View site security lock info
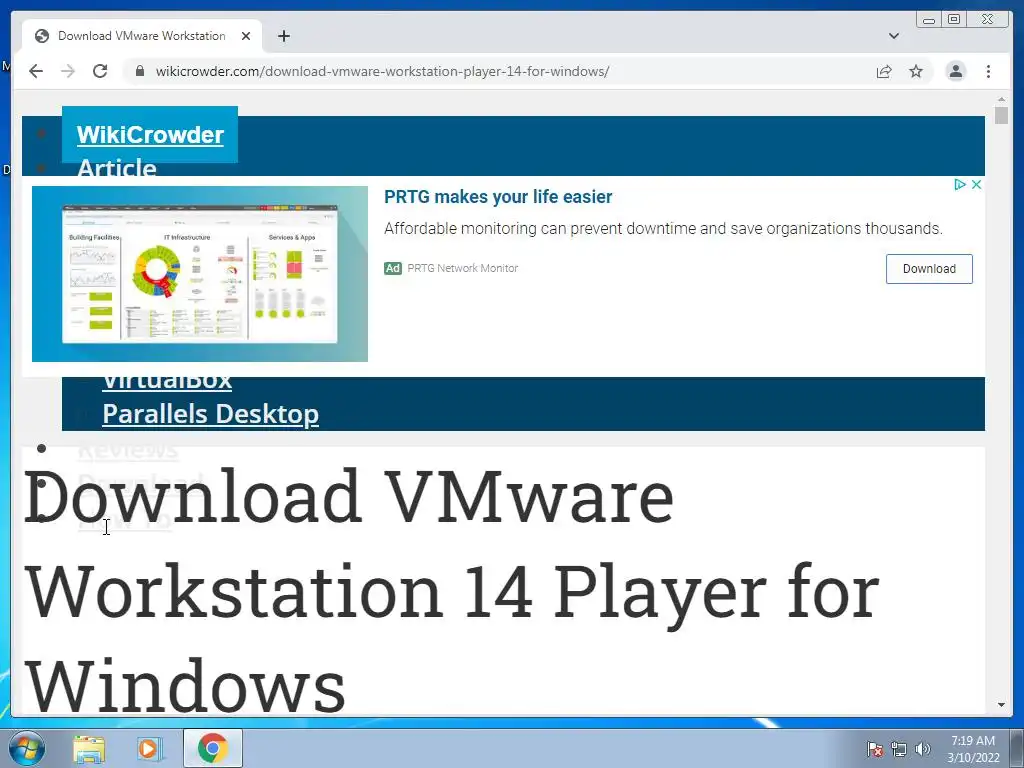Screen dimensions: 1024x768 [139, 71]
